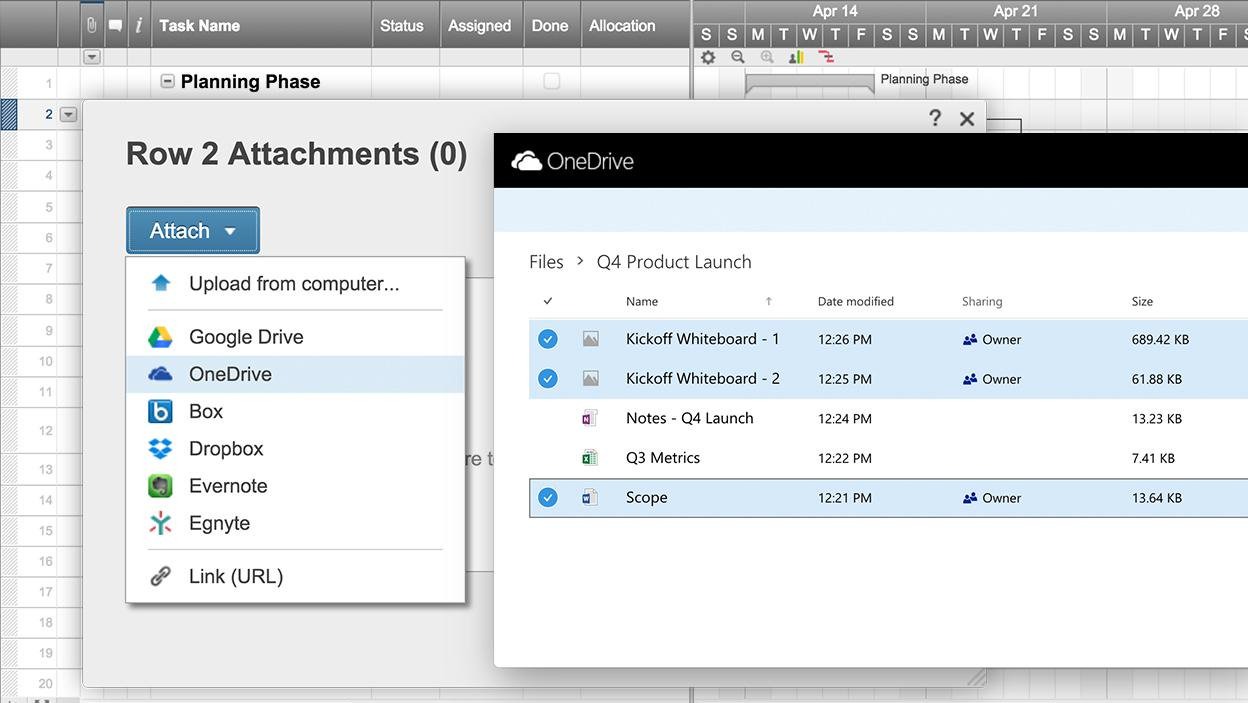
Task: Click the resource allocation chart icon
Action: click(x=797, y=58)
